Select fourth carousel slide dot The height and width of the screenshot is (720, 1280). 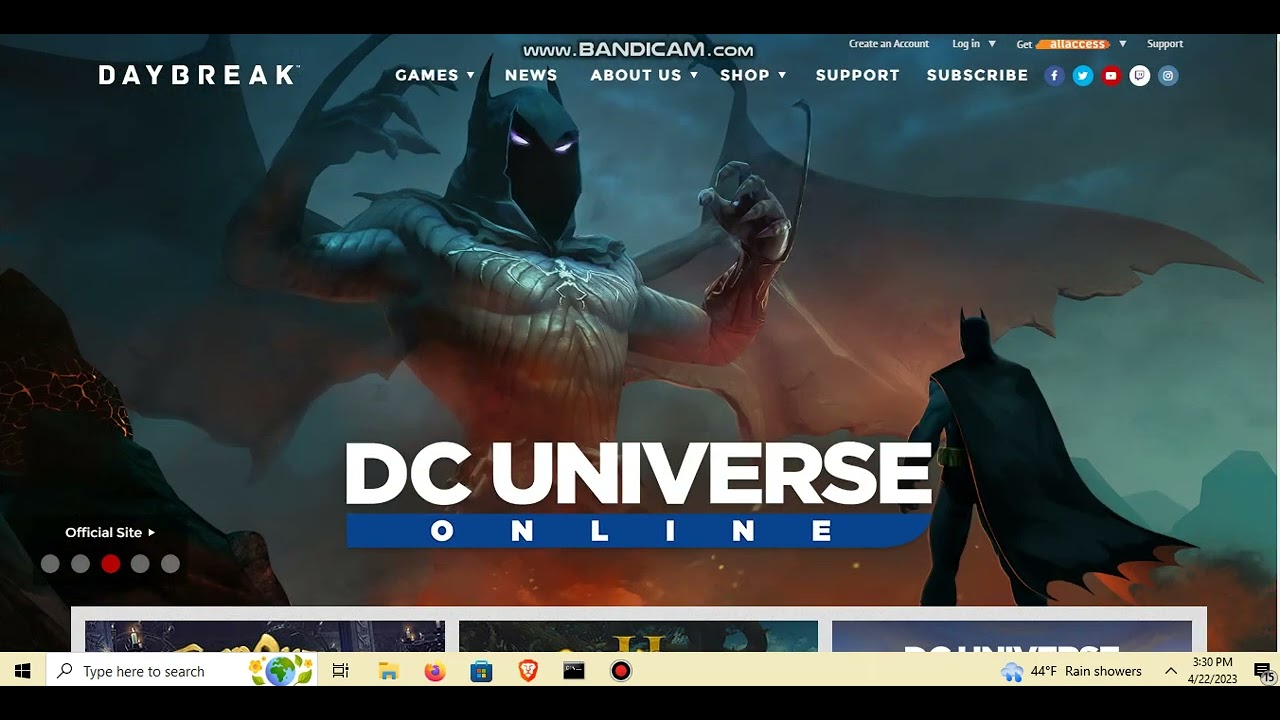(x=140, y=564)
